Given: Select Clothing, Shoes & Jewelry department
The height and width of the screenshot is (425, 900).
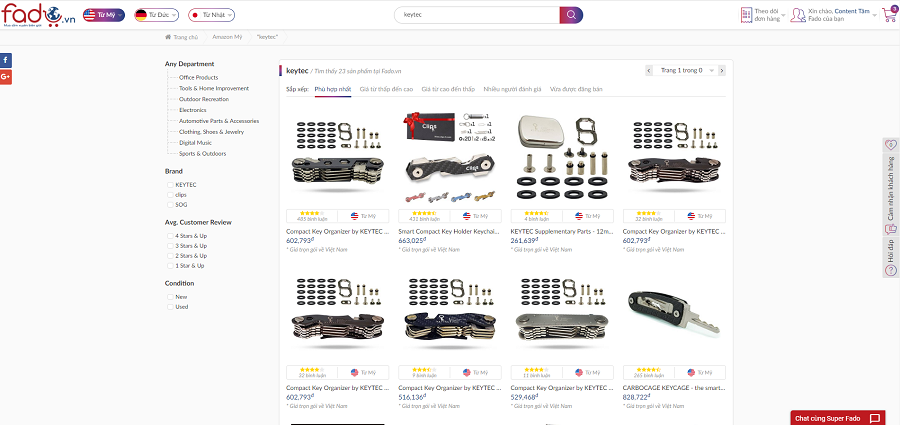Looking at the screenshot, I should (211, 132).
